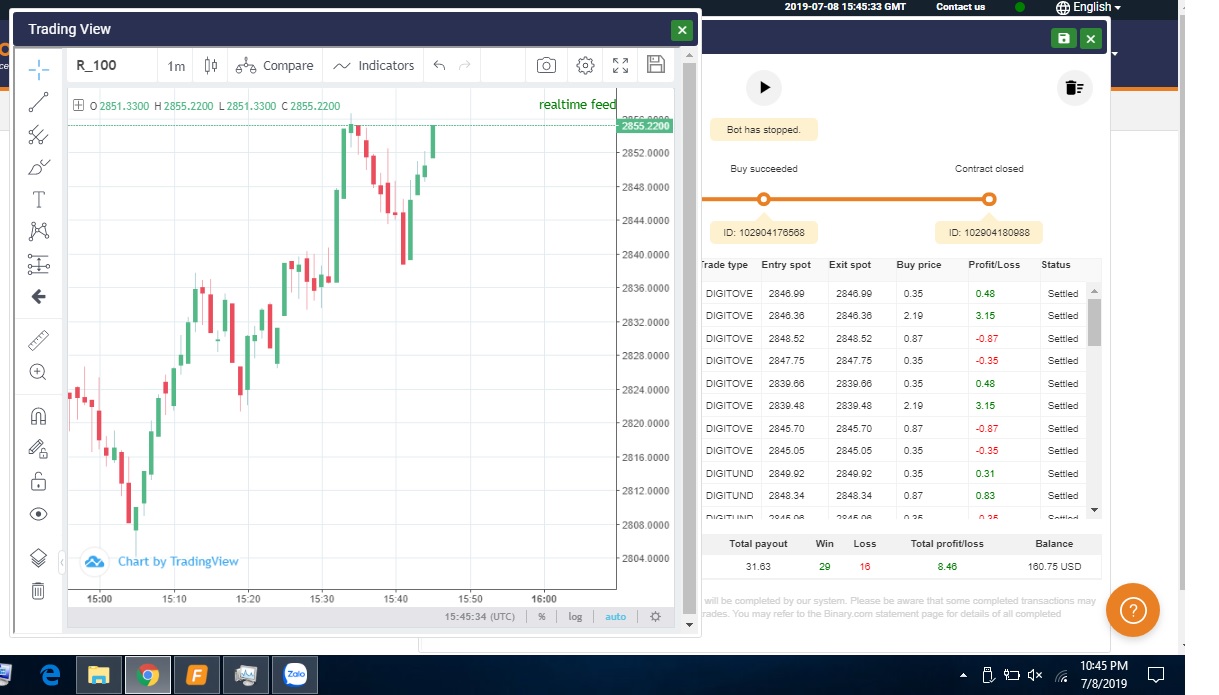This screenshot has width=1219, height=695.
Task: Open chart settings gear in toolbar
Action: (x=586, y=66)
